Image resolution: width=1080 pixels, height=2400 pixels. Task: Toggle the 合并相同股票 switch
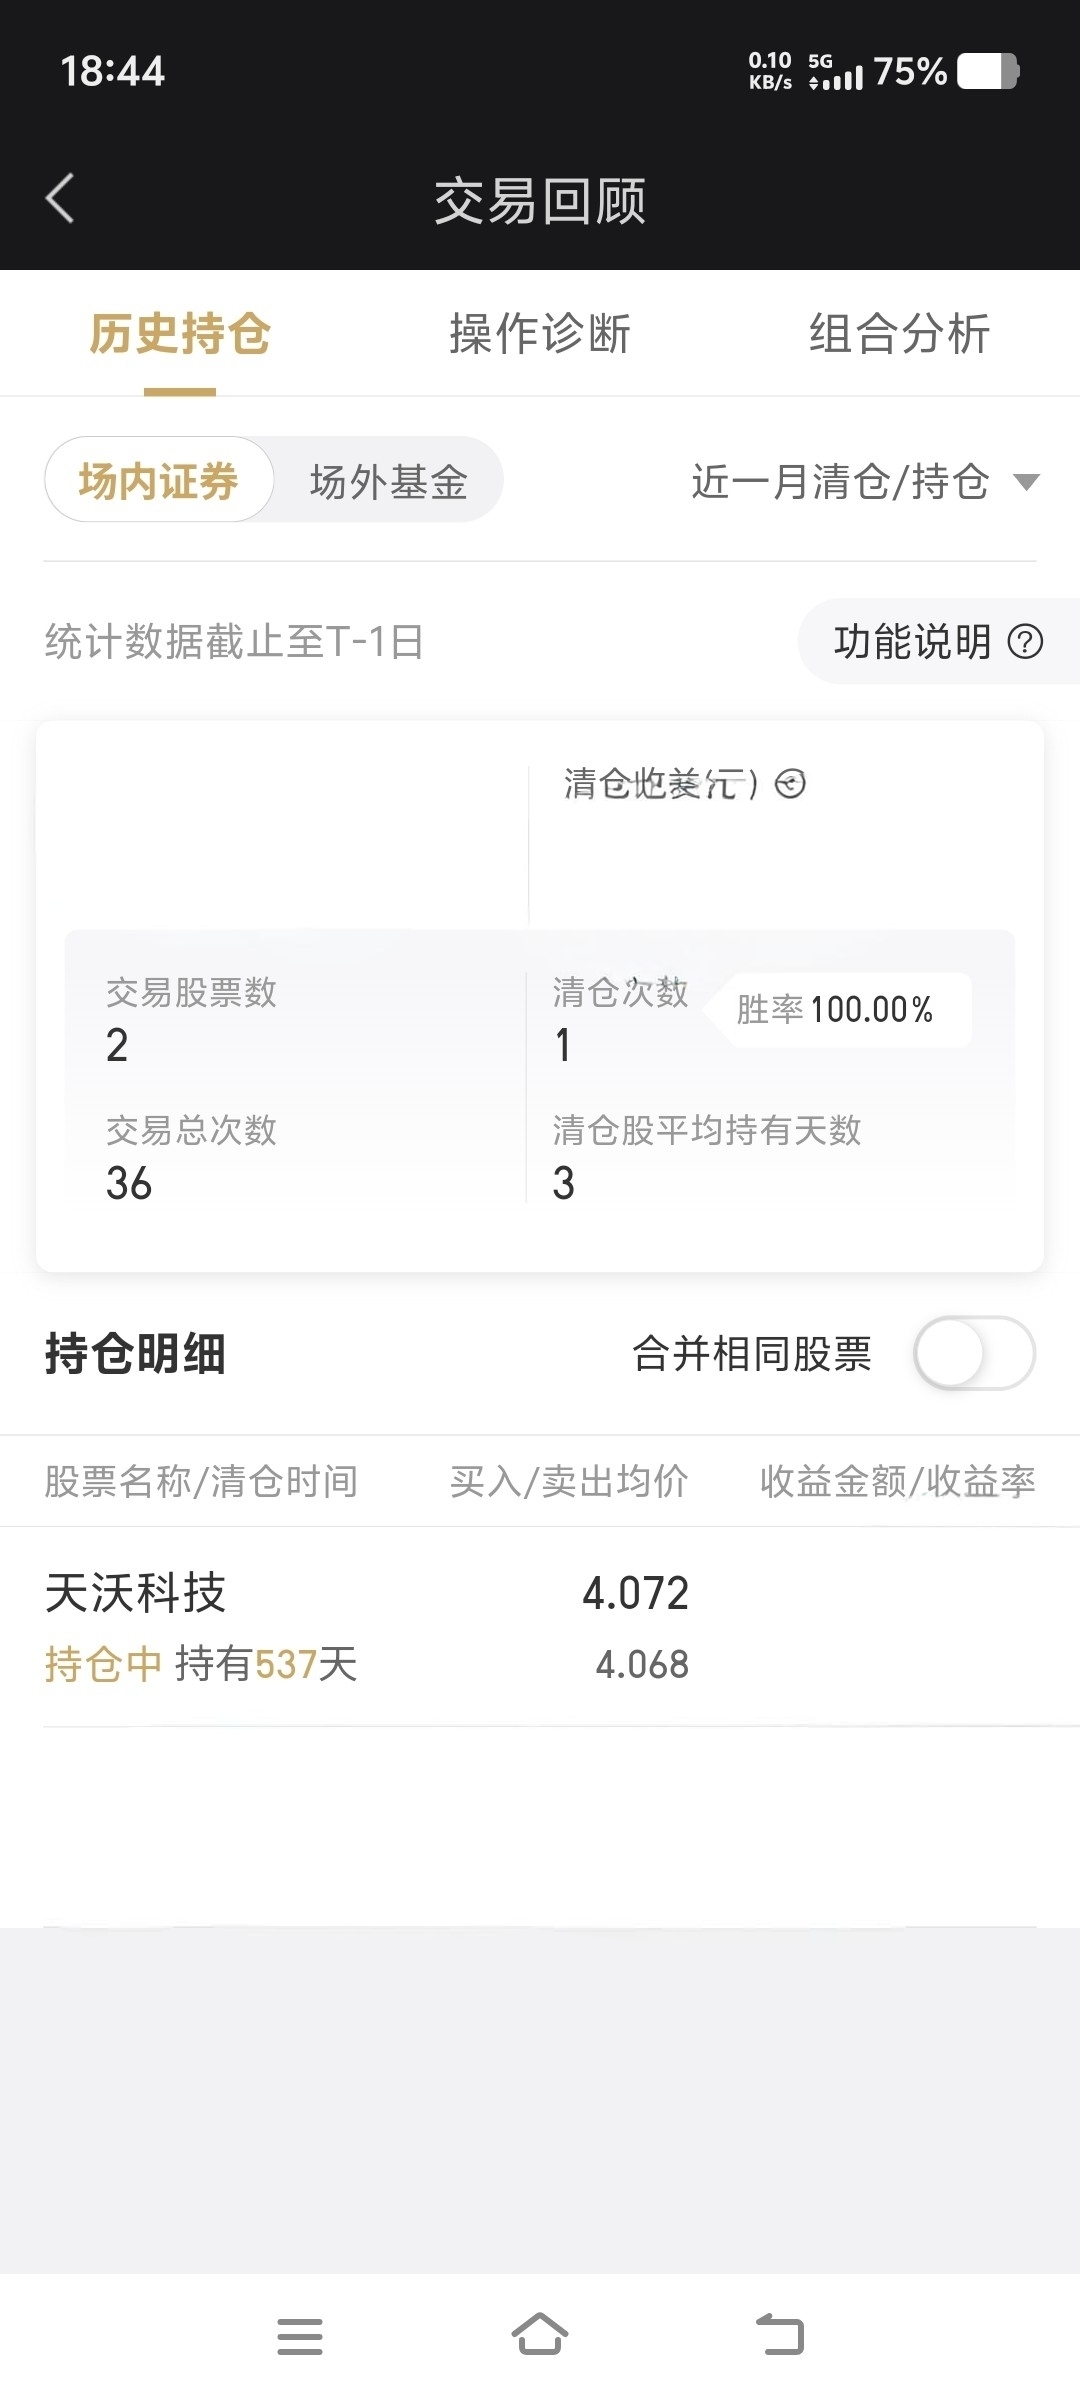coord(974,1353)
